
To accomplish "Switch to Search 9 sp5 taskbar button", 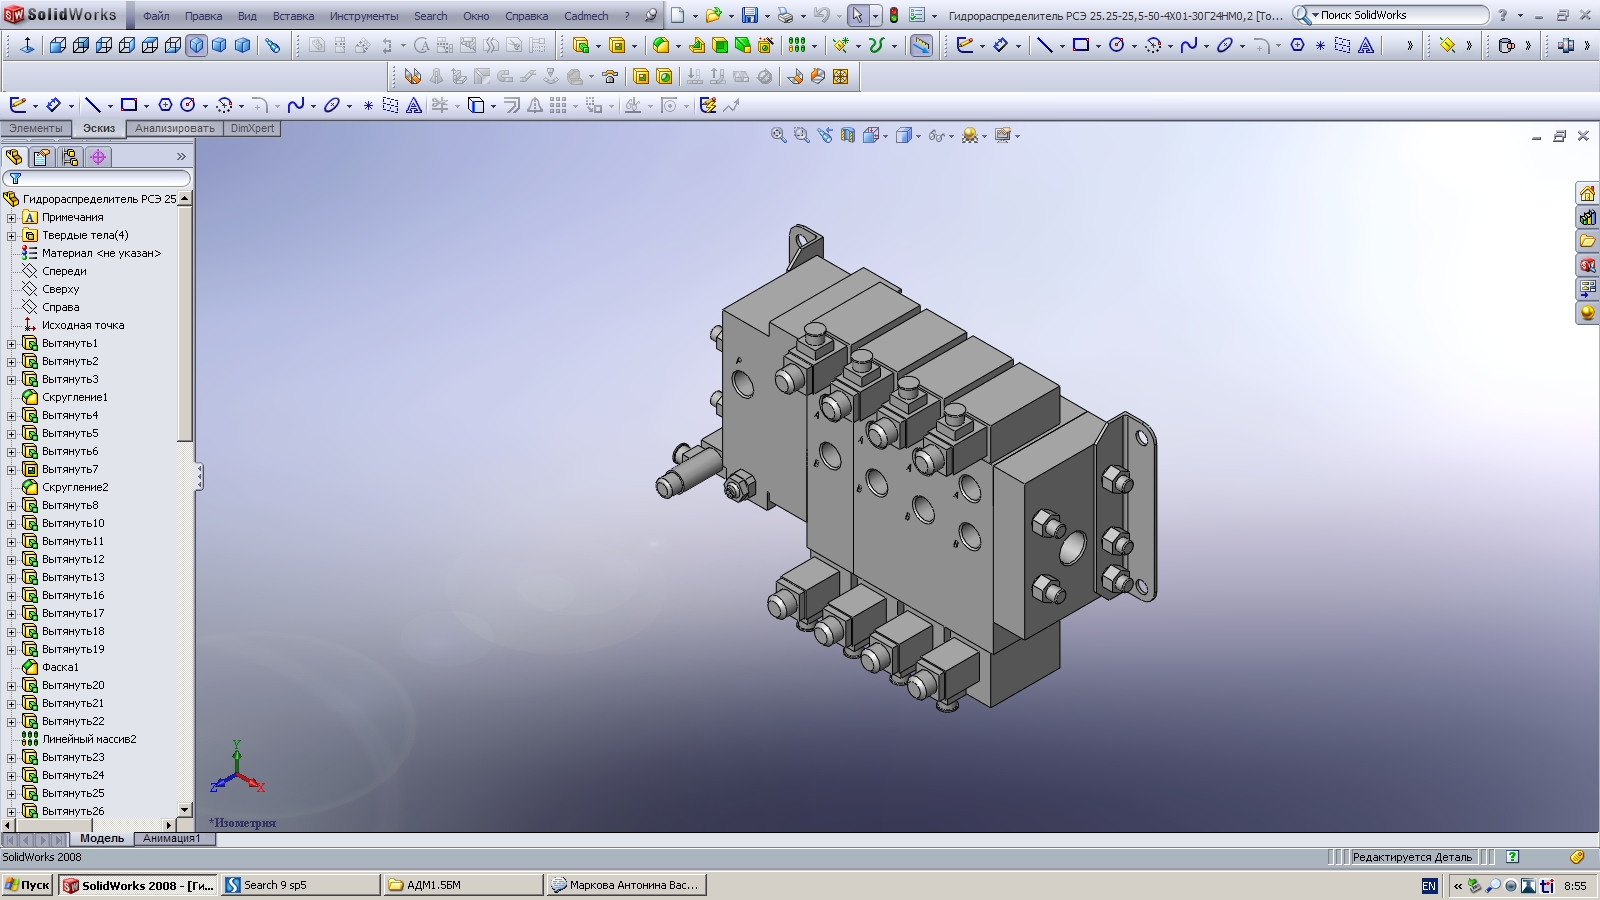I will tap(301, 885).
